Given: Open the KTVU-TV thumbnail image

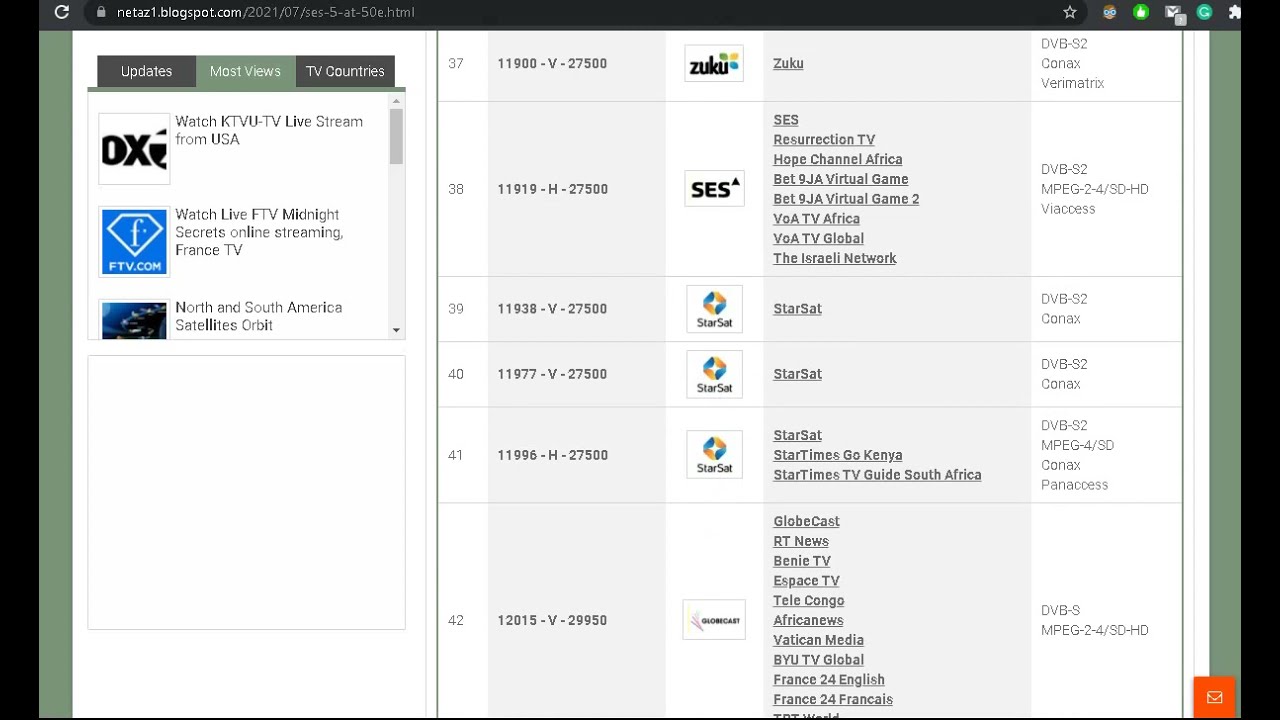Looking at the screenshot, I should 134,149.
